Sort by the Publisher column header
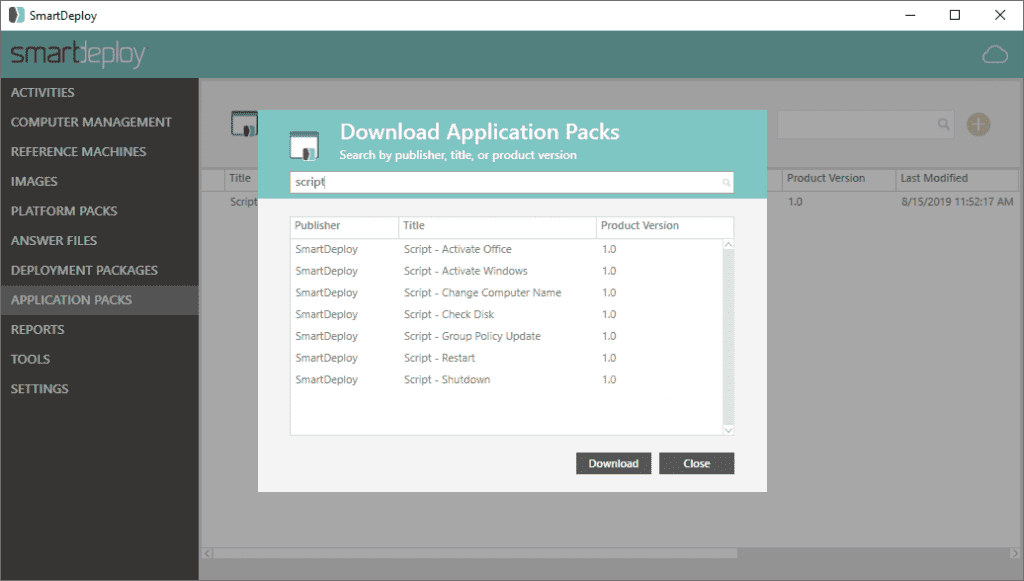The height and width of the screenshot is (581, 1024). click(x=344, y=226)
